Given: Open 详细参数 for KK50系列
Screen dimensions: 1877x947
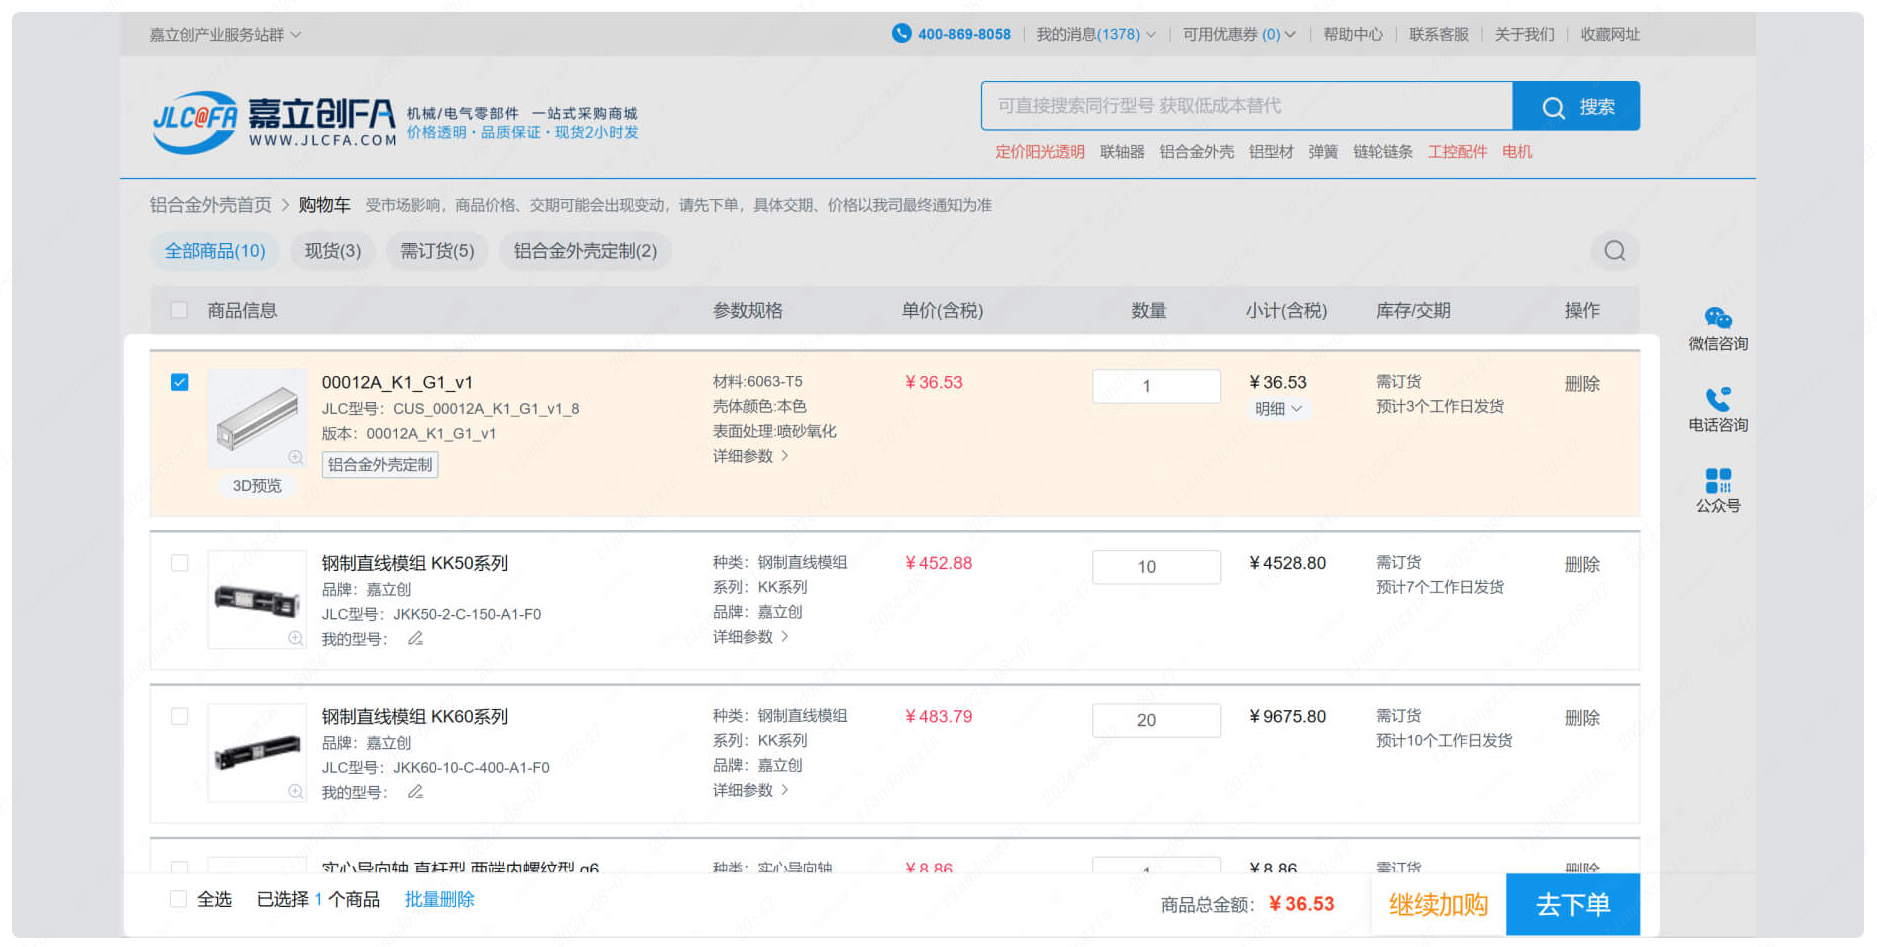Looking at the screenshot, I should click(751, 637).
